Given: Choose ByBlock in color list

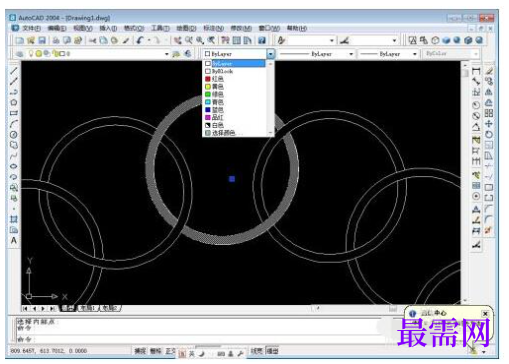Looking at the screenshot, I should (235, 71).
